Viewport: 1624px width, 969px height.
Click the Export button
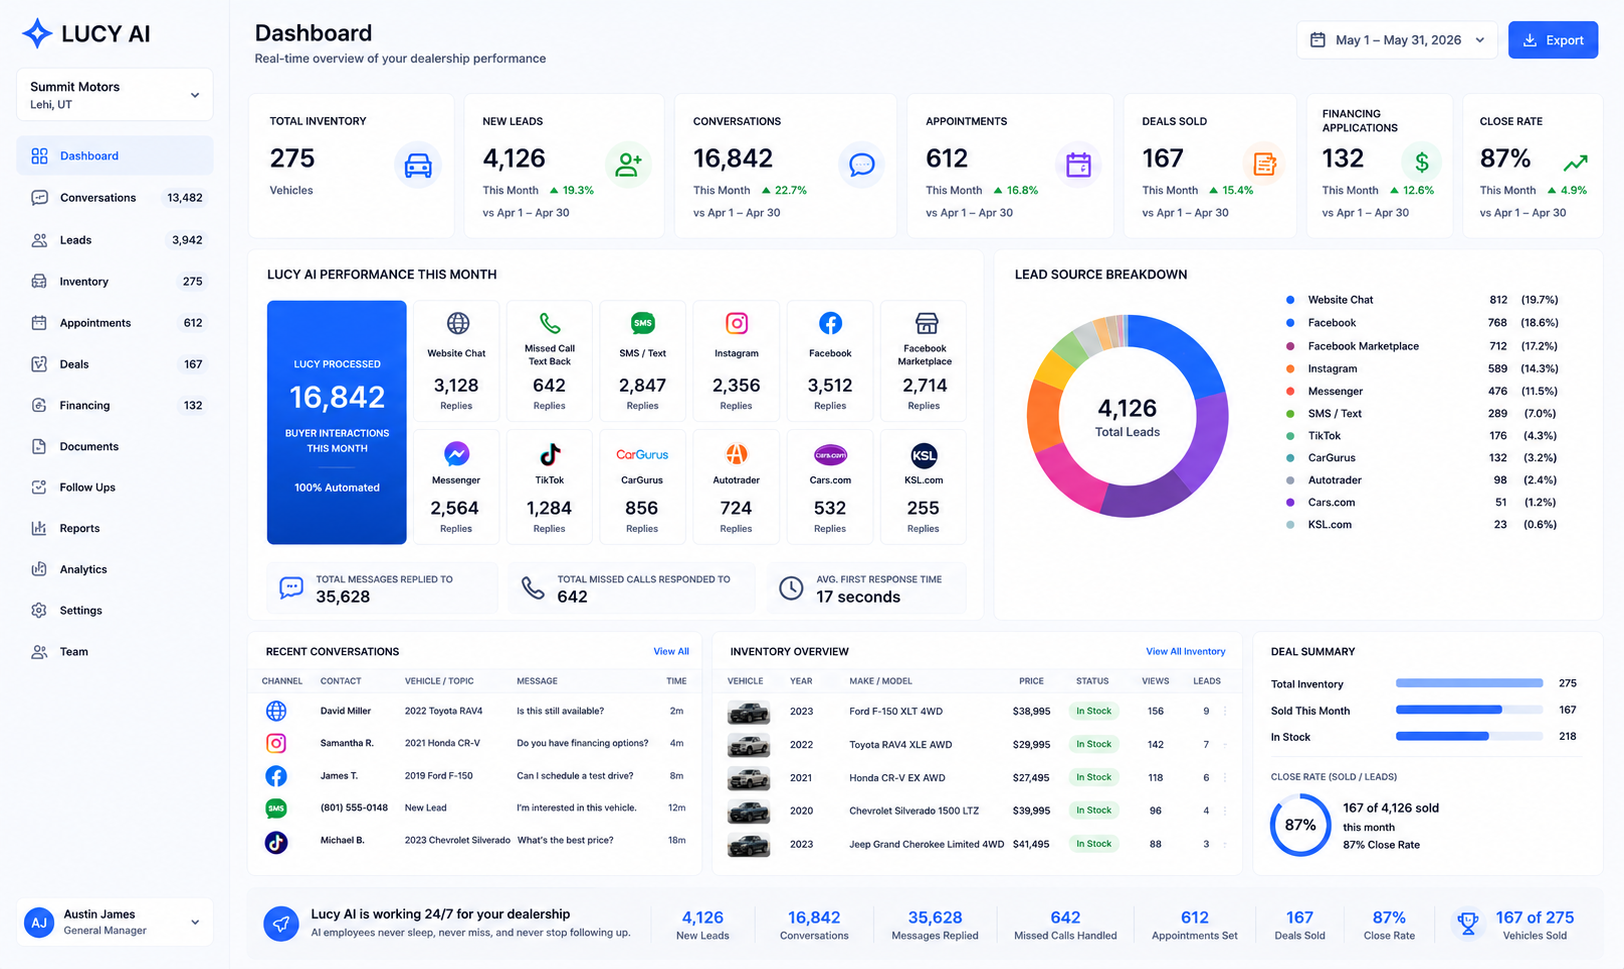(1553, 40)
